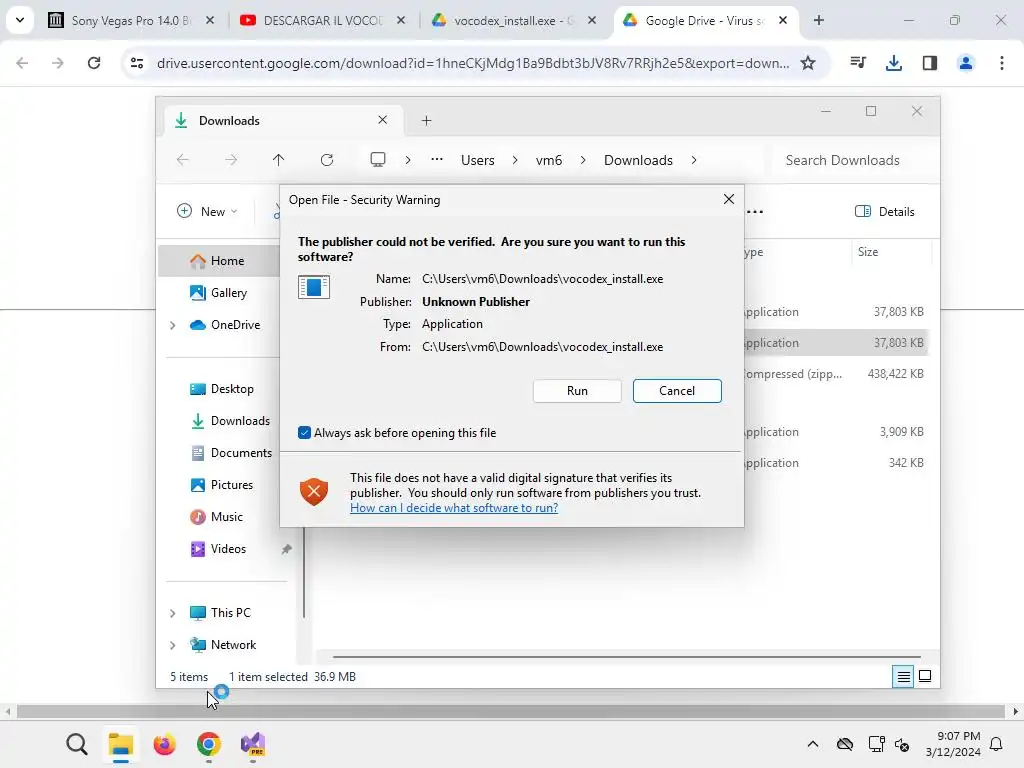Close the Downloads tab in File Explorer

pyautogui.click(x=383, y=120)
